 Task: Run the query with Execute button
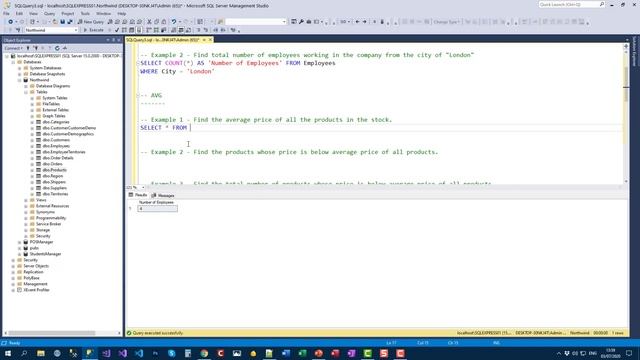(x=93, y=30)
